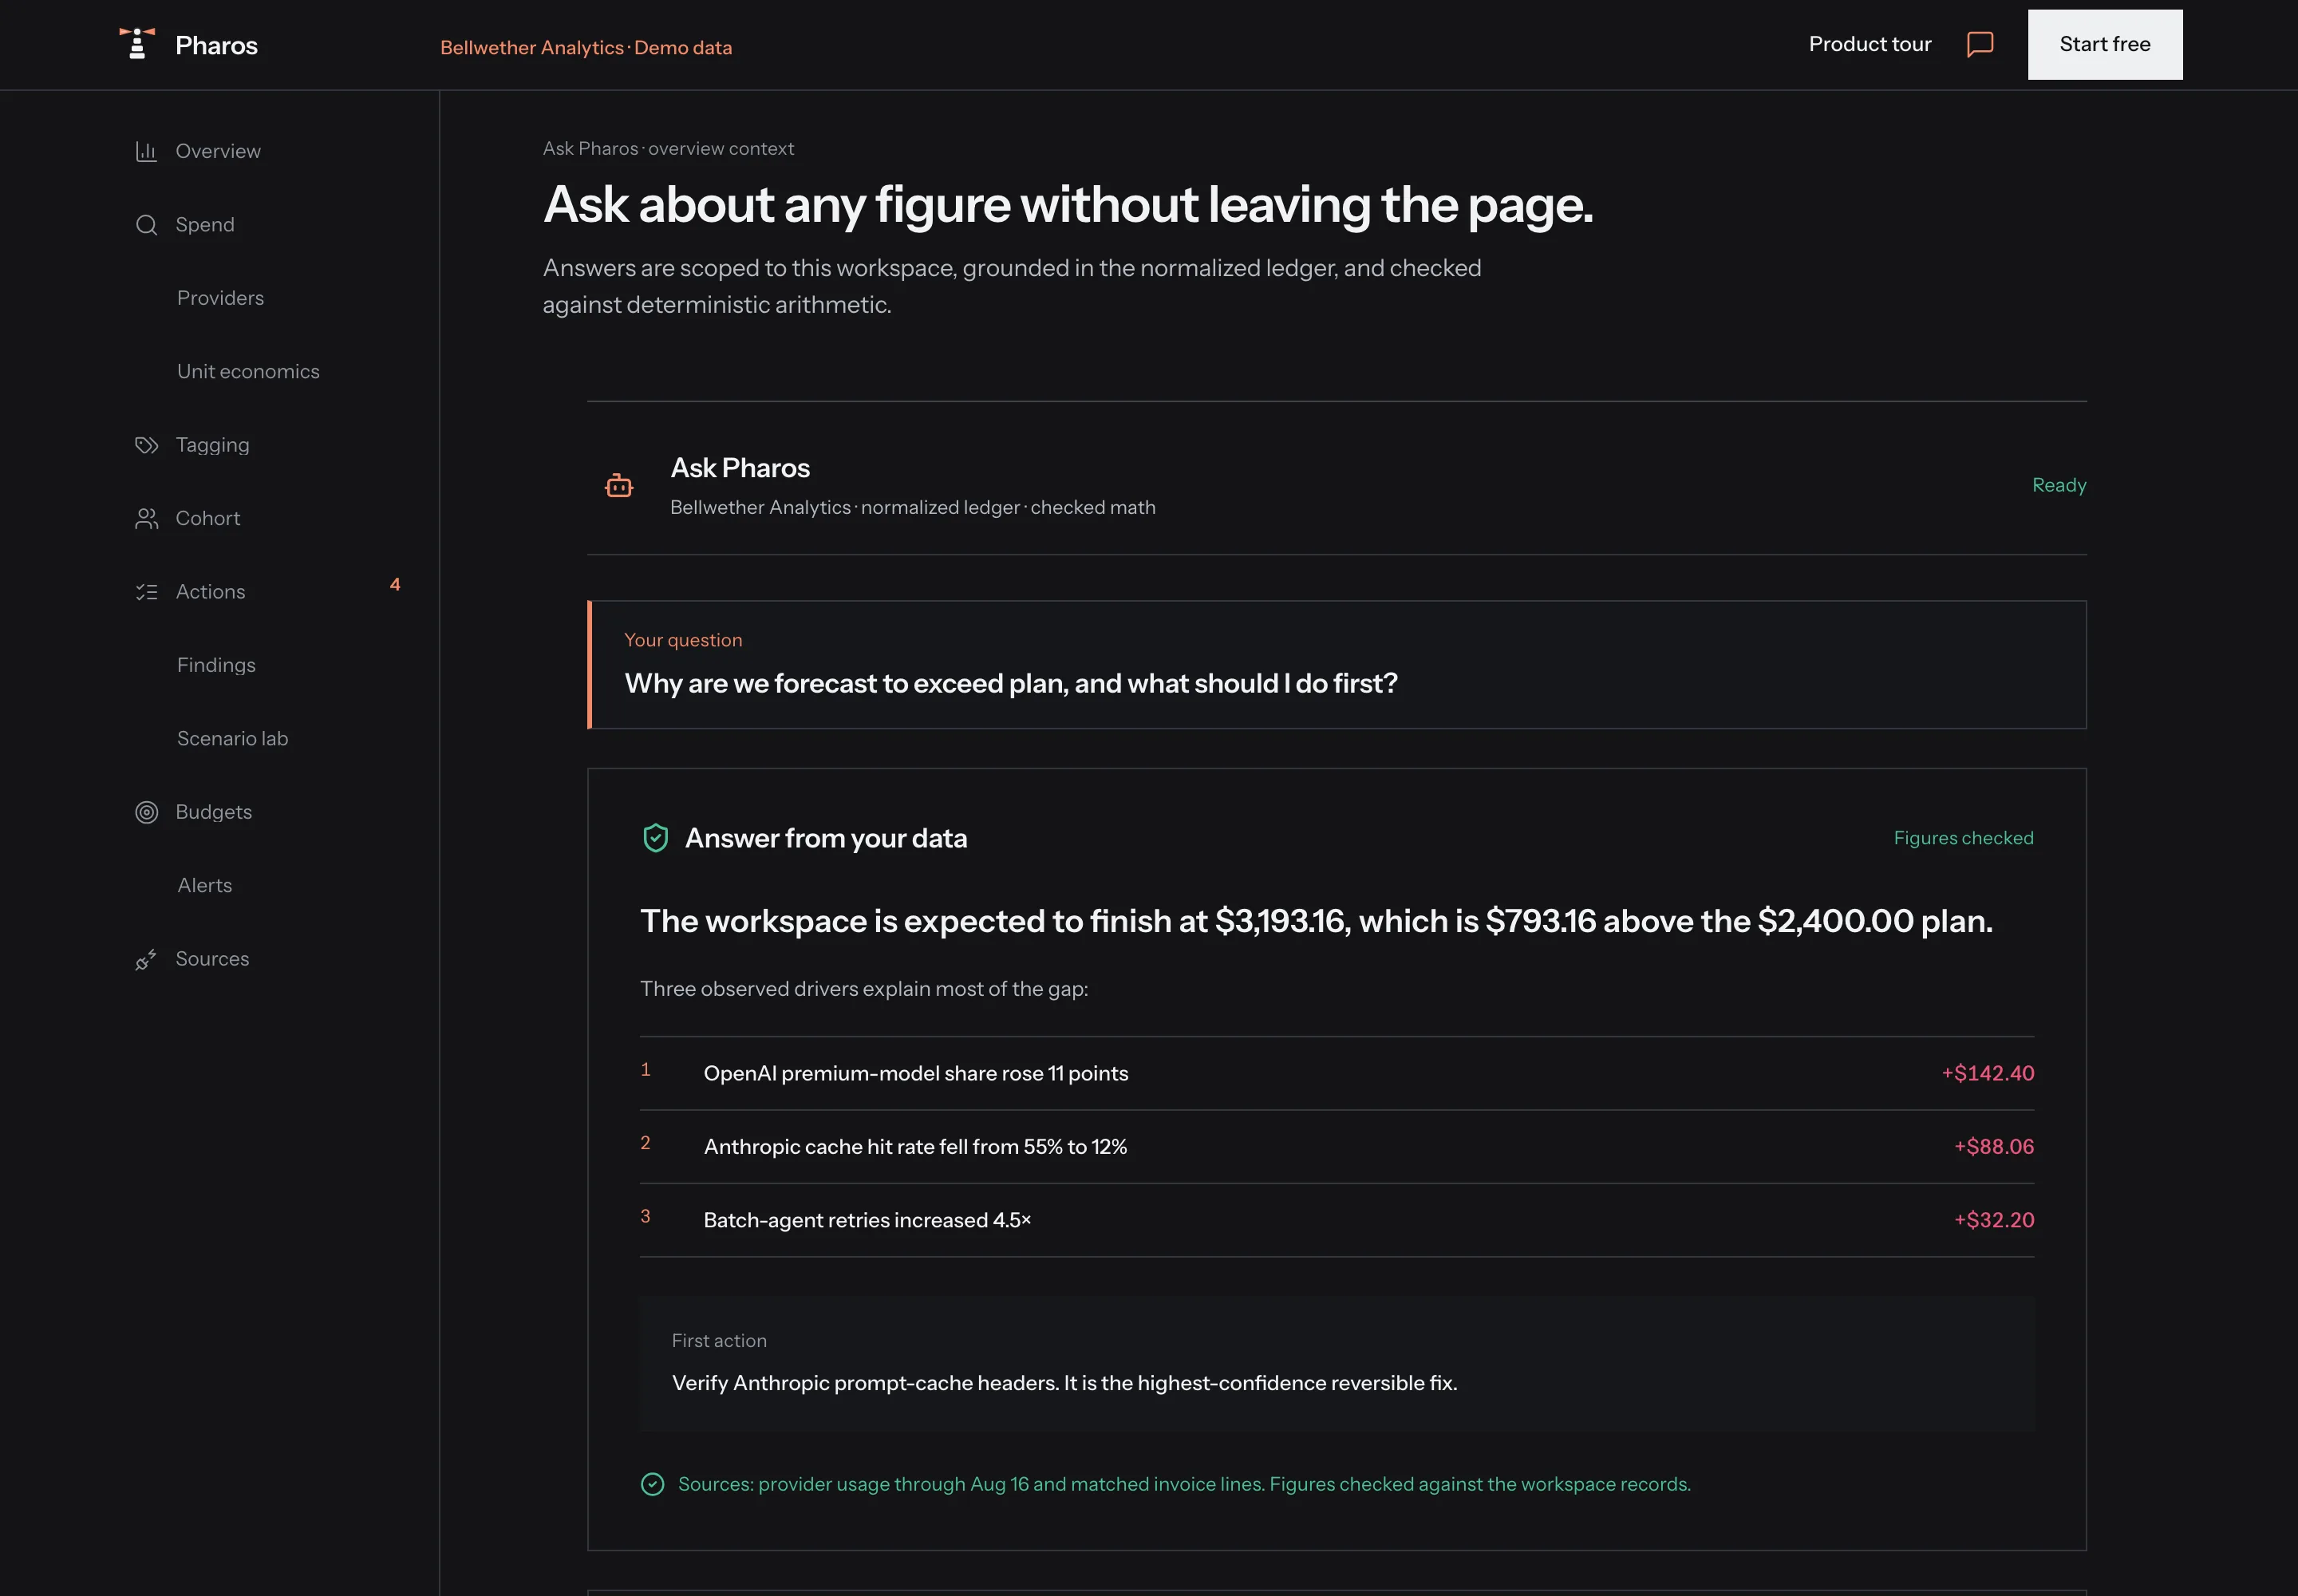Open the Product tour link
The image size is (2298, 1596).
1869,44
